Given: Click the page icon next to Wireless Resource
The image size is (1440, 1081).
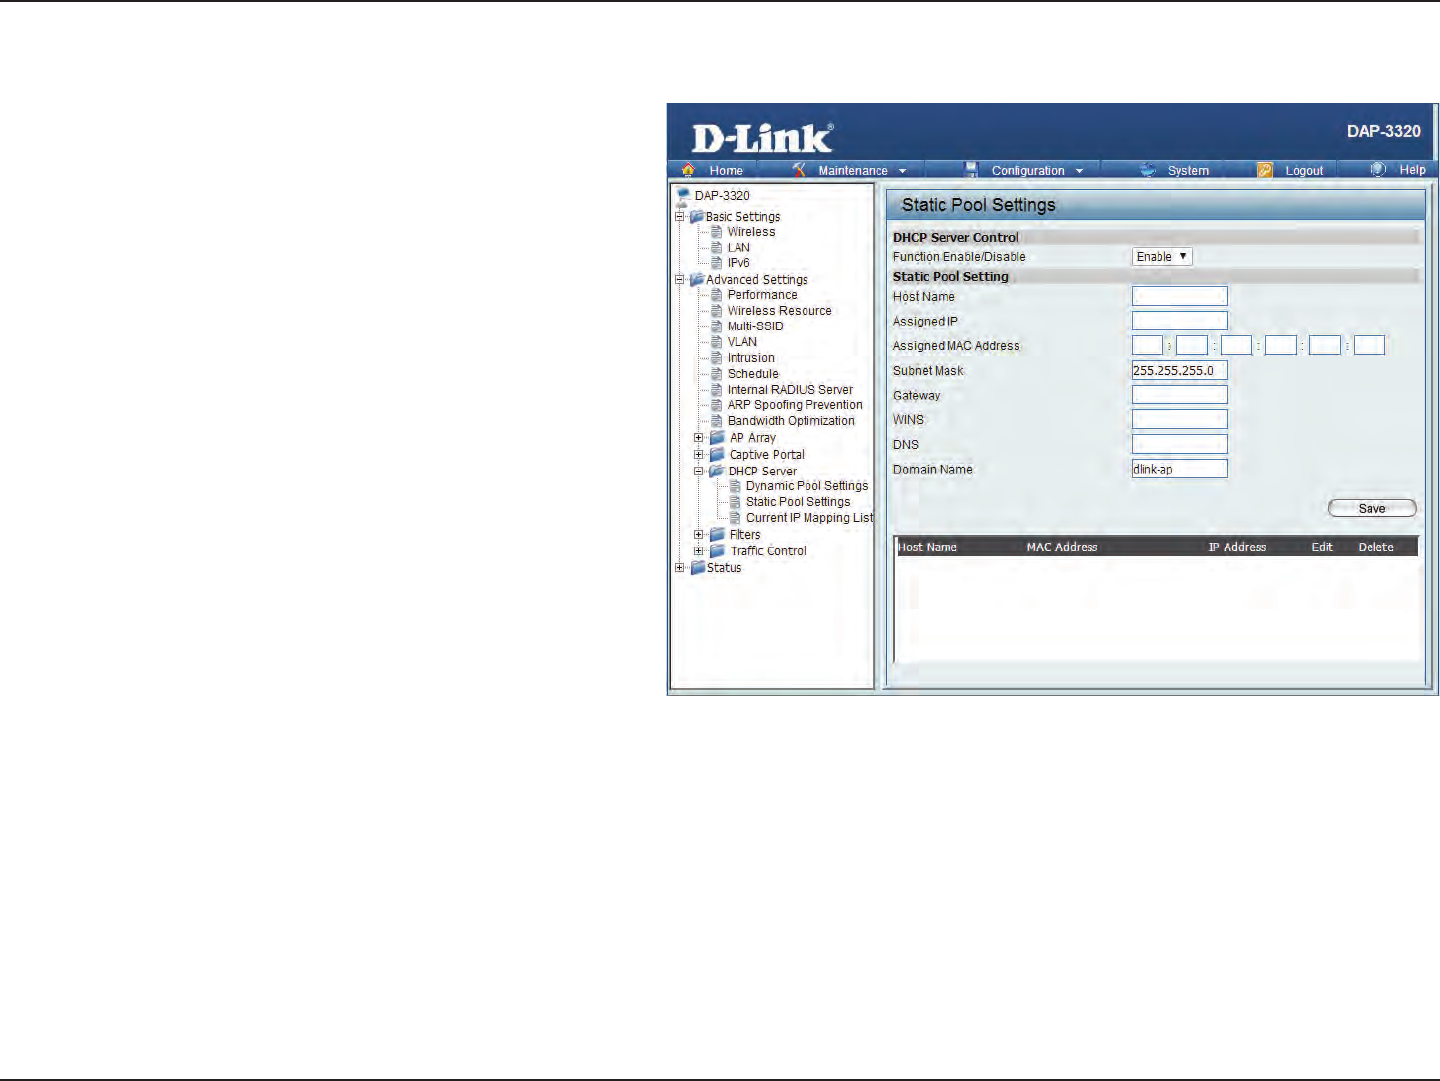Looking at the screenshot, I should [x=716, y=311].
